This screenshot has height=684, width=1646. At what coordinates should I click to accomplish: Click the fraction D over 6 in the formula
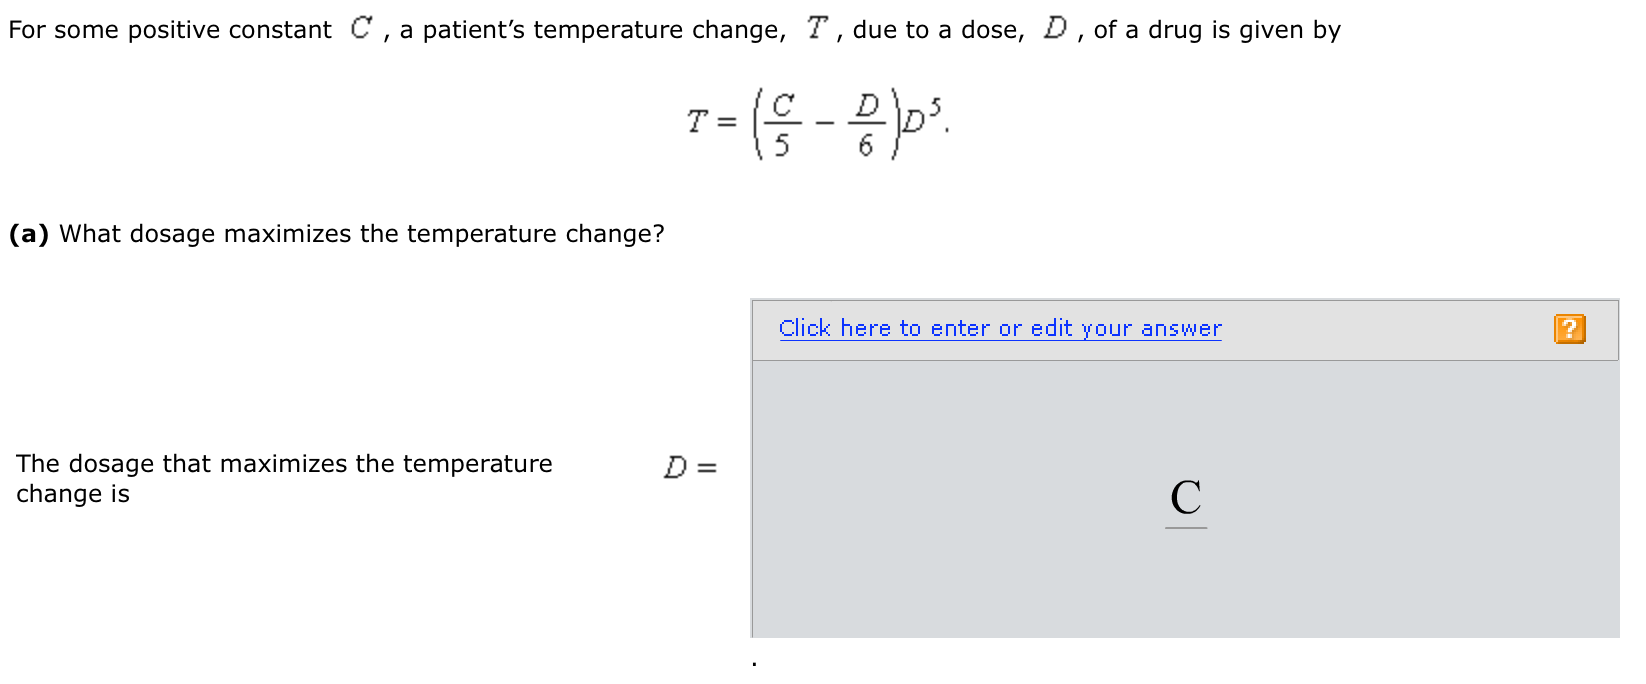(866, 122)
